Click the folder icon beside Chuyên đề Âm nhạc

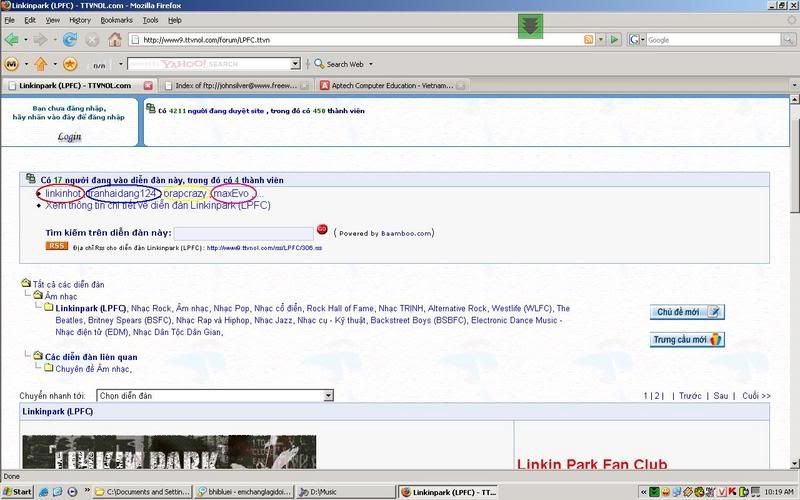(48, 367)
